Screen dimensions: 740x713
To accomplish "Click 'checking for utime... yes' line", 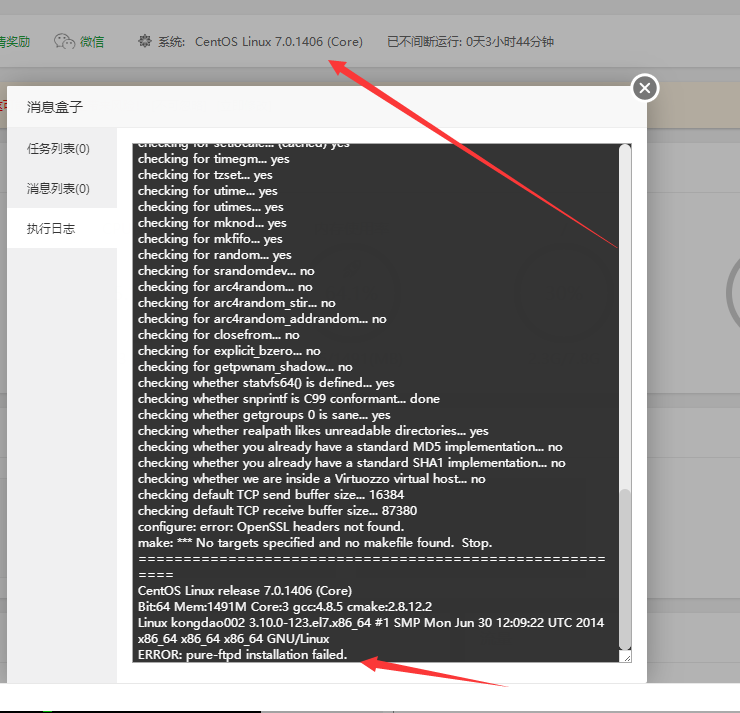I will click(x=208, y=191).
